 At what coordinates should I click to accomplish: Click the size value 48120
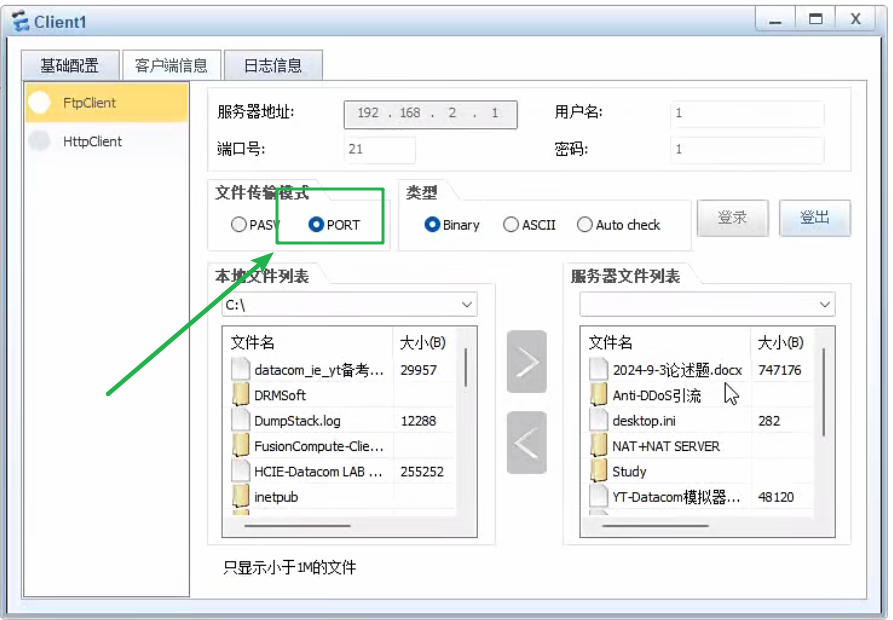[x=776, y=497]
